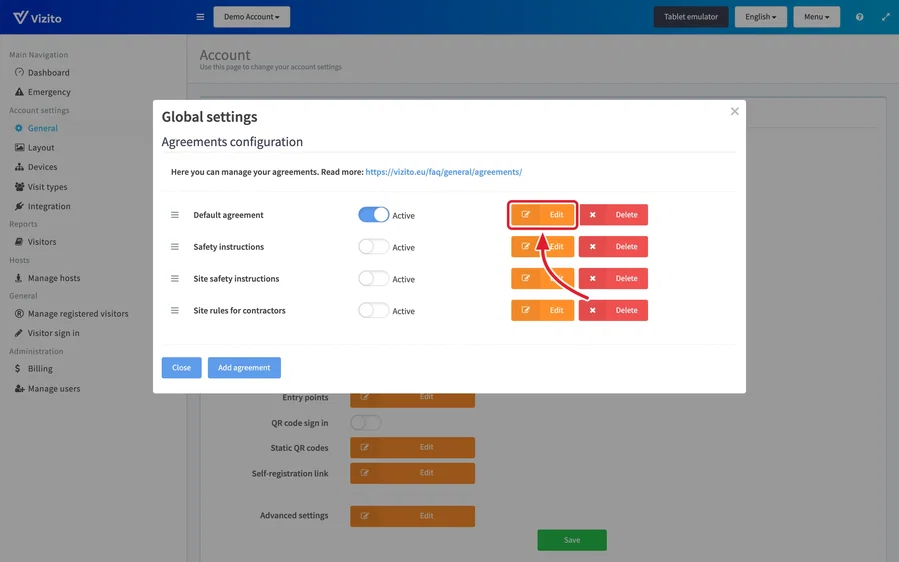Screen dimensions: 899x562
Task: Edit the Default agreement
Action: (x=542, y=214)
